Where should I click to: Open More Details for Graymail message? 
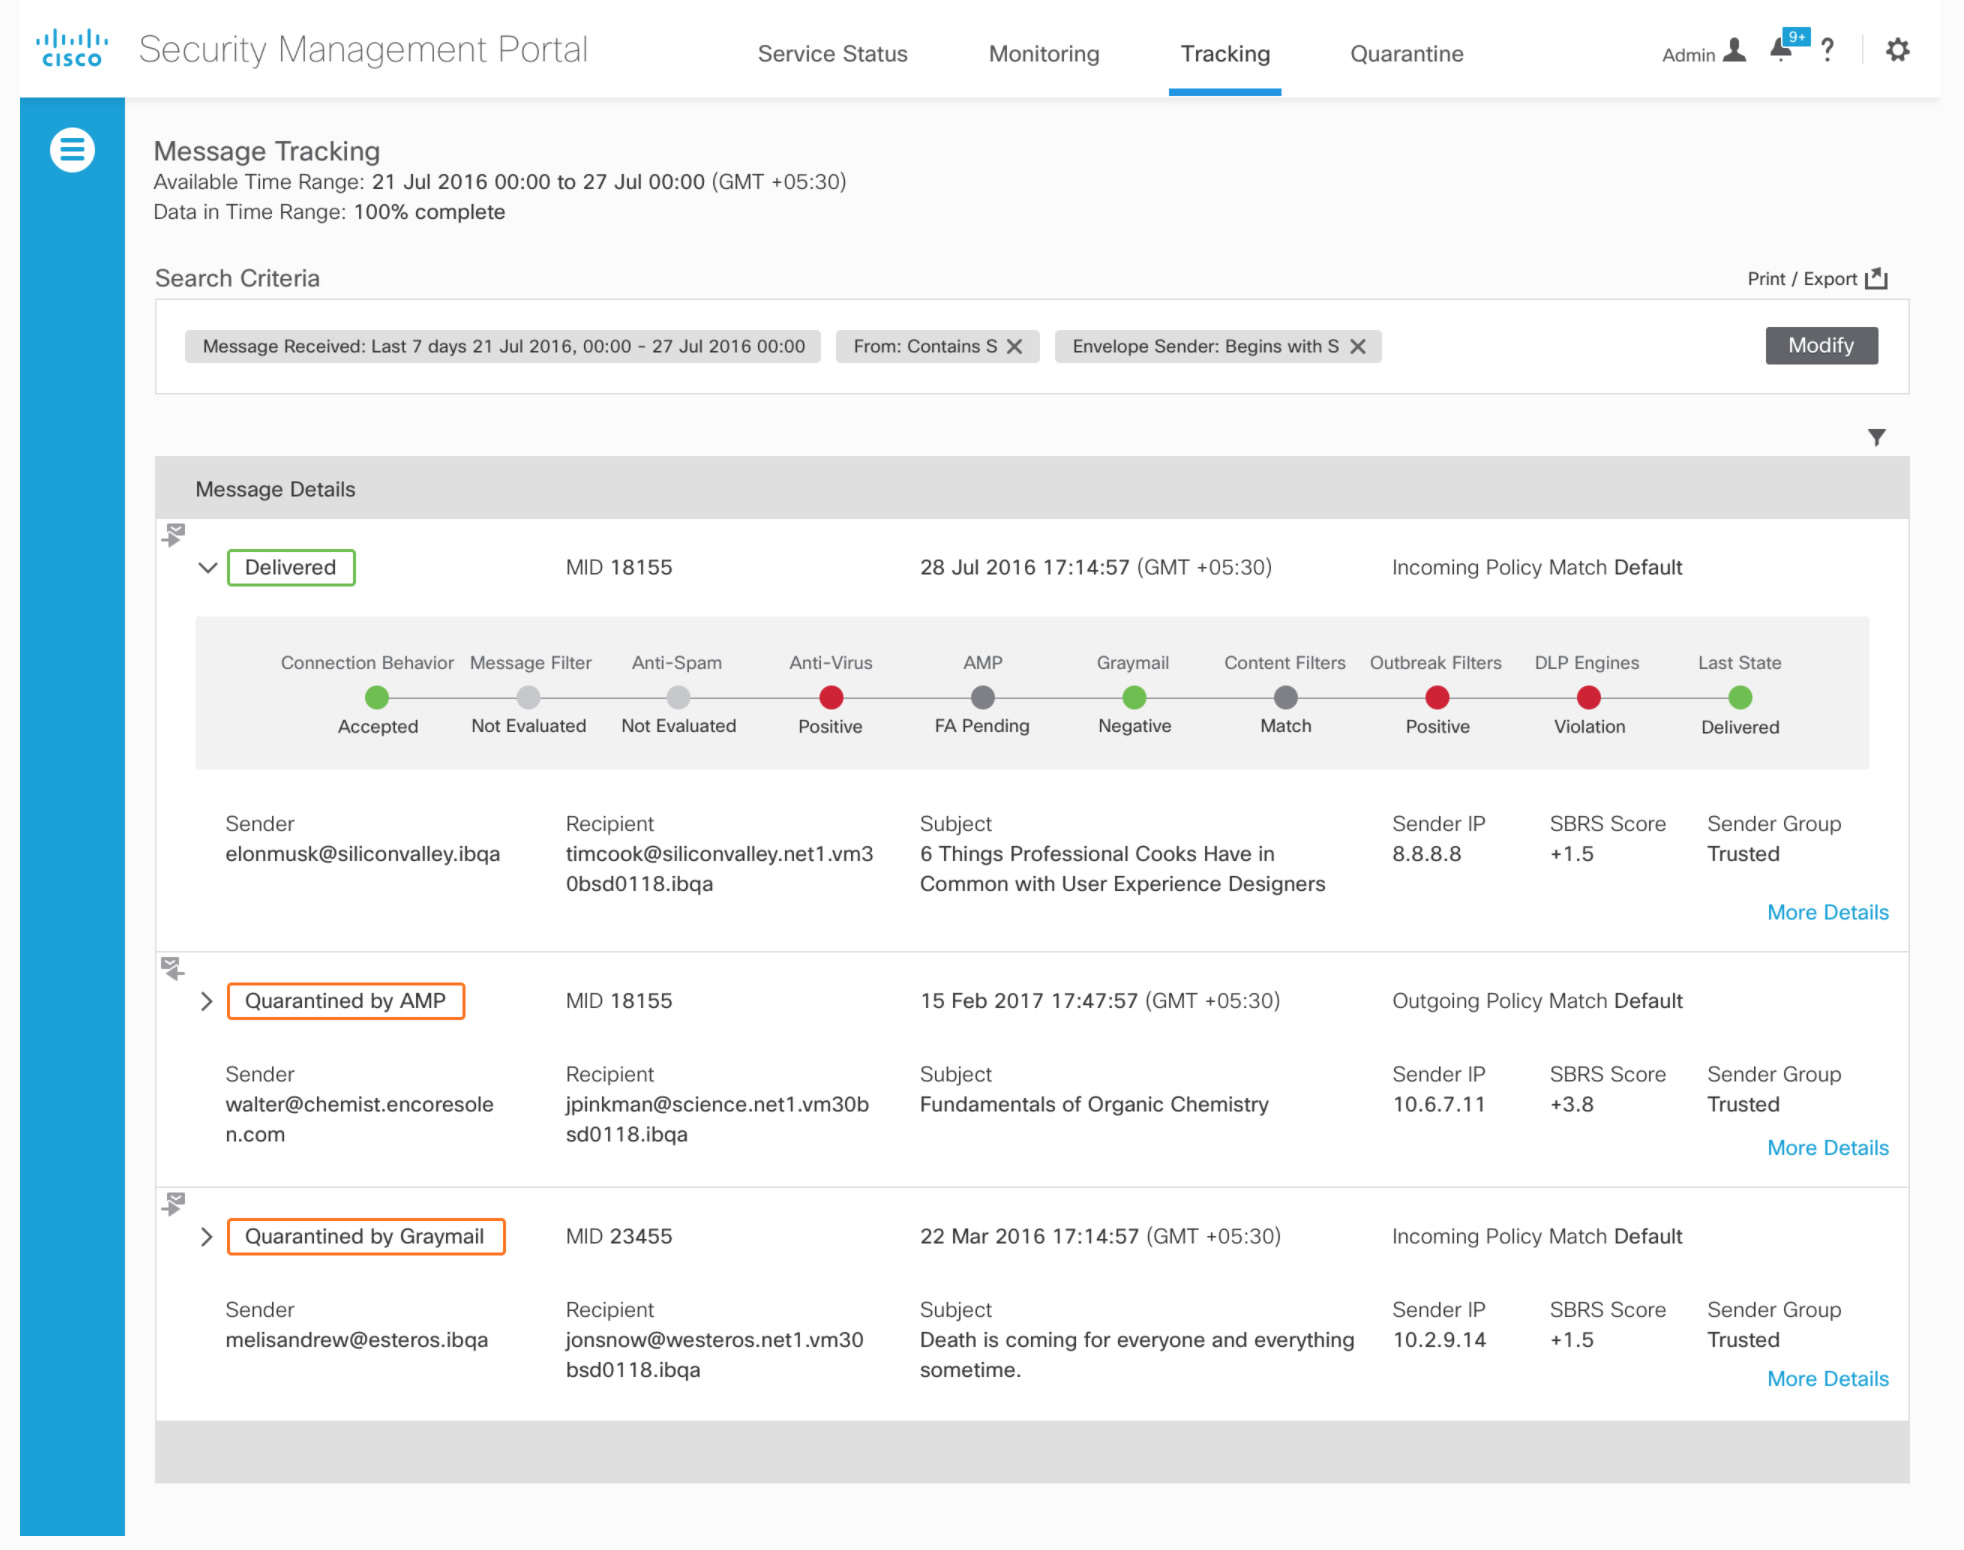[x=1827, y=1378]
